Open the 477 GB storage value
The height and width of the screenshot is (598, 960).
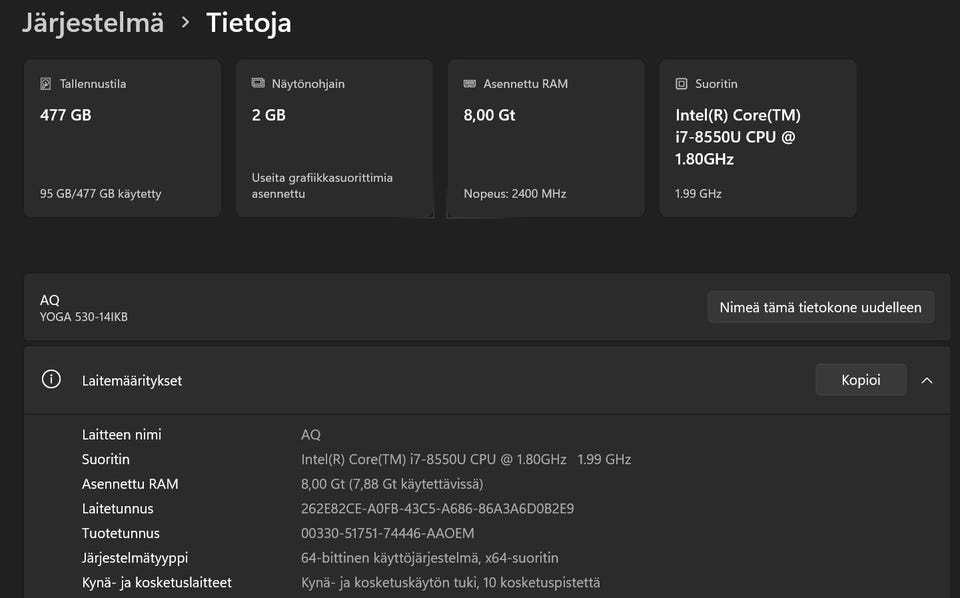click(66, 115)
